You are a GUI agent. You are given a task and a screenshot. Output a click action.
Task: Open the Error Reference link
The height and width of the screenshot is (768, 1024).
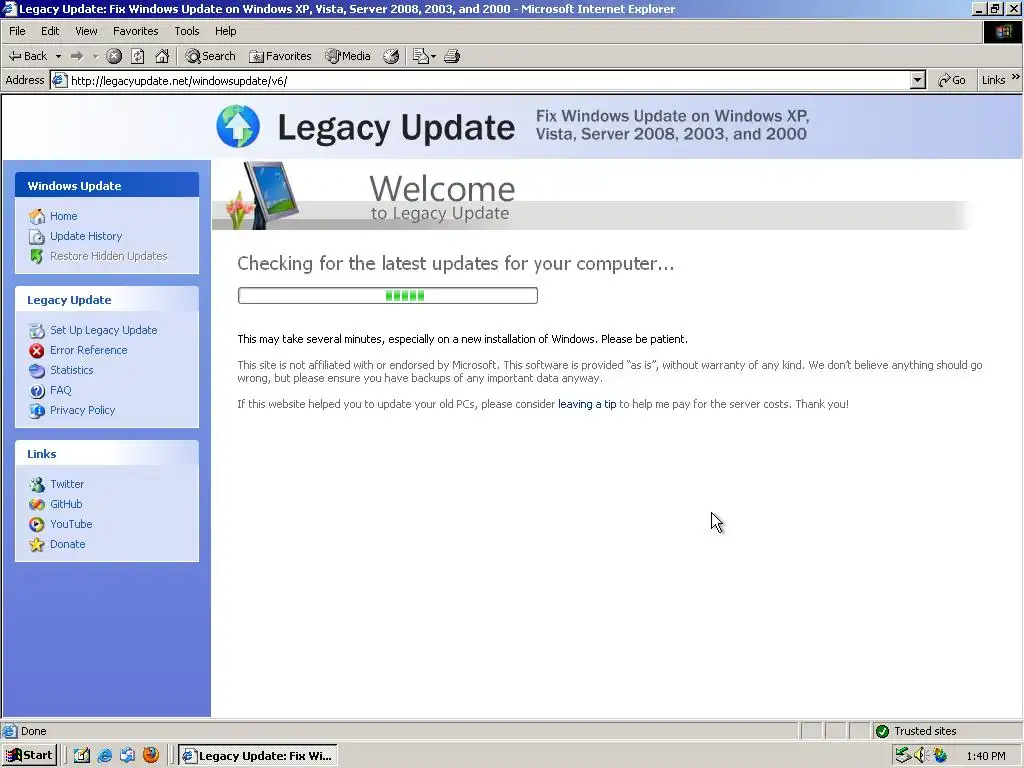pyautogui.click(x=89, y=350)
